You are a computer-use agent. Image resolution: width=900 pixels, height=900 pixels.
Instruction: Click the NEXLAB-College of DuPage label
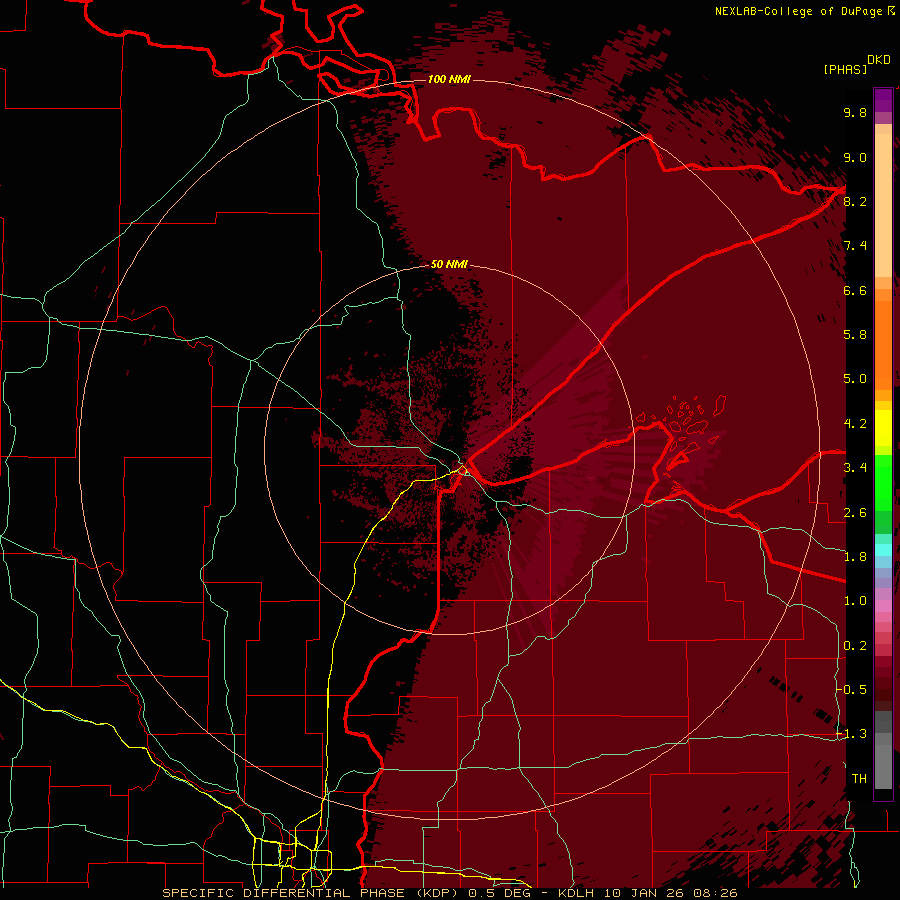point(804,11)
